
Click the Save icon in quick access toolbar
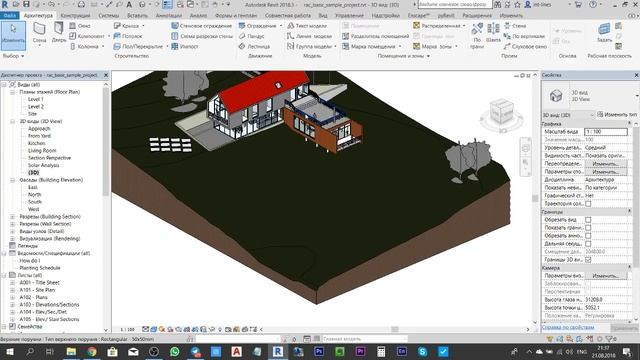coord(26,4)
